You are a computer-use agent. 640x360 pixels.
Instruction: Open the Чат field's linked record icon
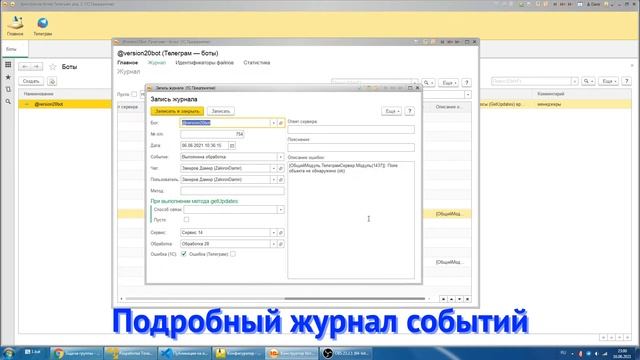281,168
